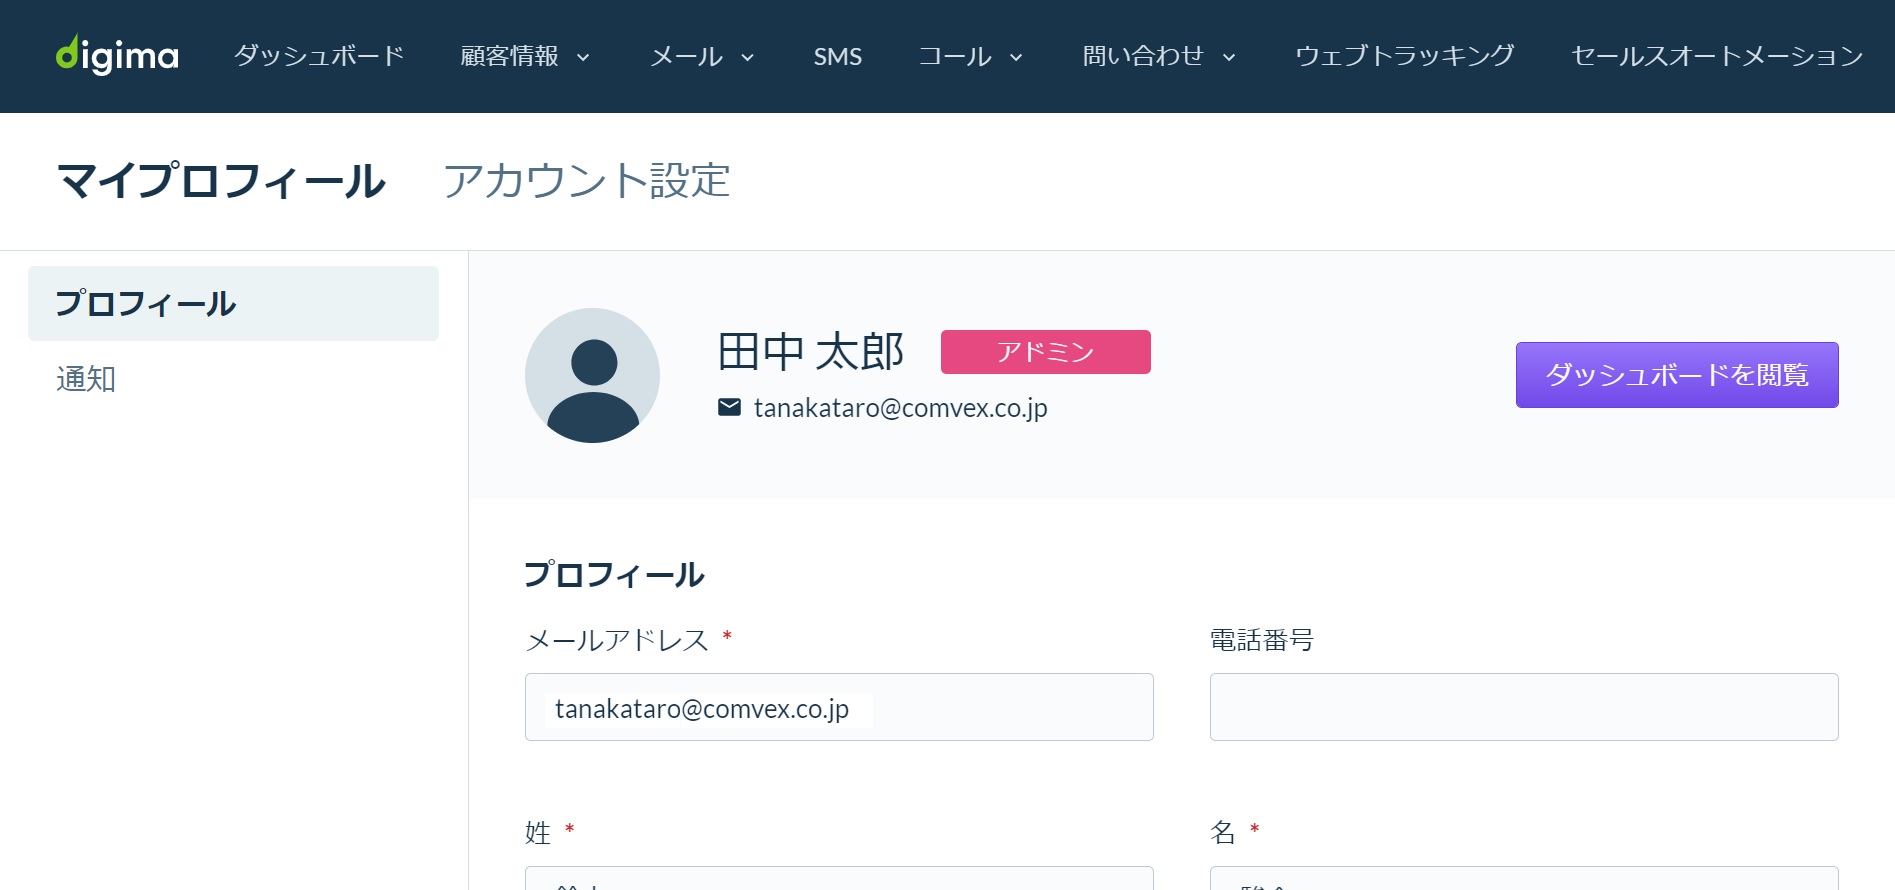Expand the メール dropdown chevron
The image size is (1895, 890).
point(747,57)
